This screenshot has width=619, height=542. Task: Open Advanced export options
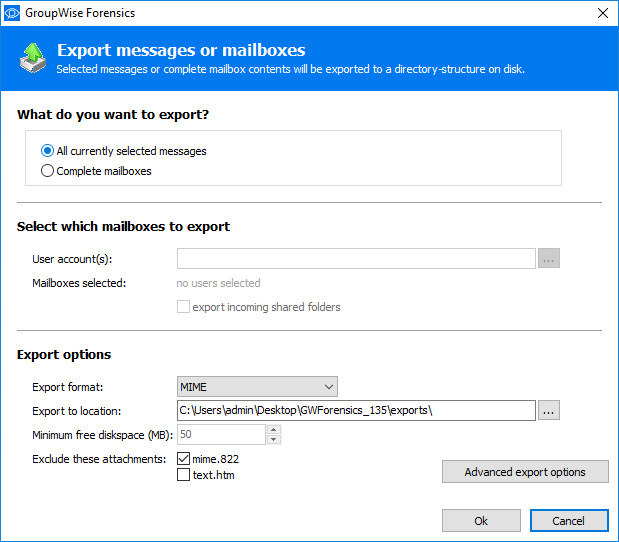click(x=525, y=472)
